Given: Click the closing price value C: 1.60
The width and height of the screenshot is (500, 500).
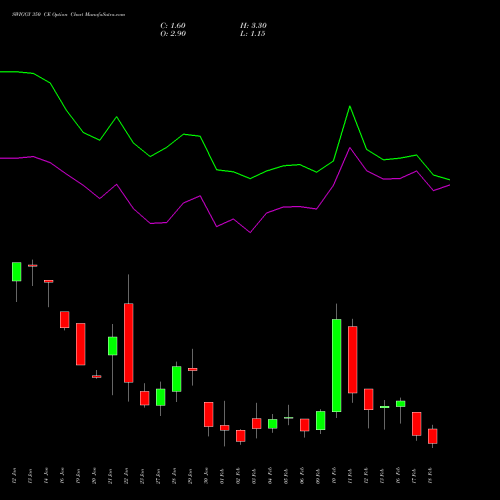Looking at the screenshot, I should (x=173, y=26).
